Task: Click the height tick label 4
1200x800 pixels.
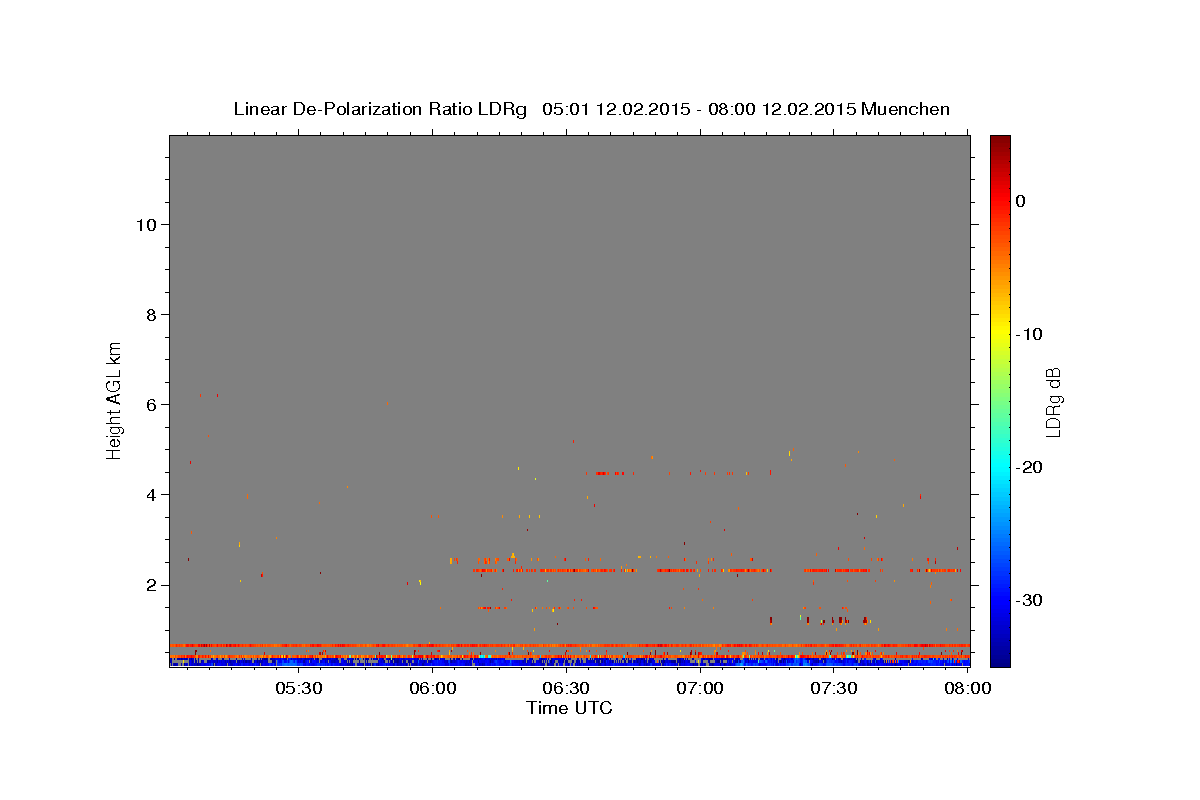Action: pyautogui.click(x=152, y=494)
